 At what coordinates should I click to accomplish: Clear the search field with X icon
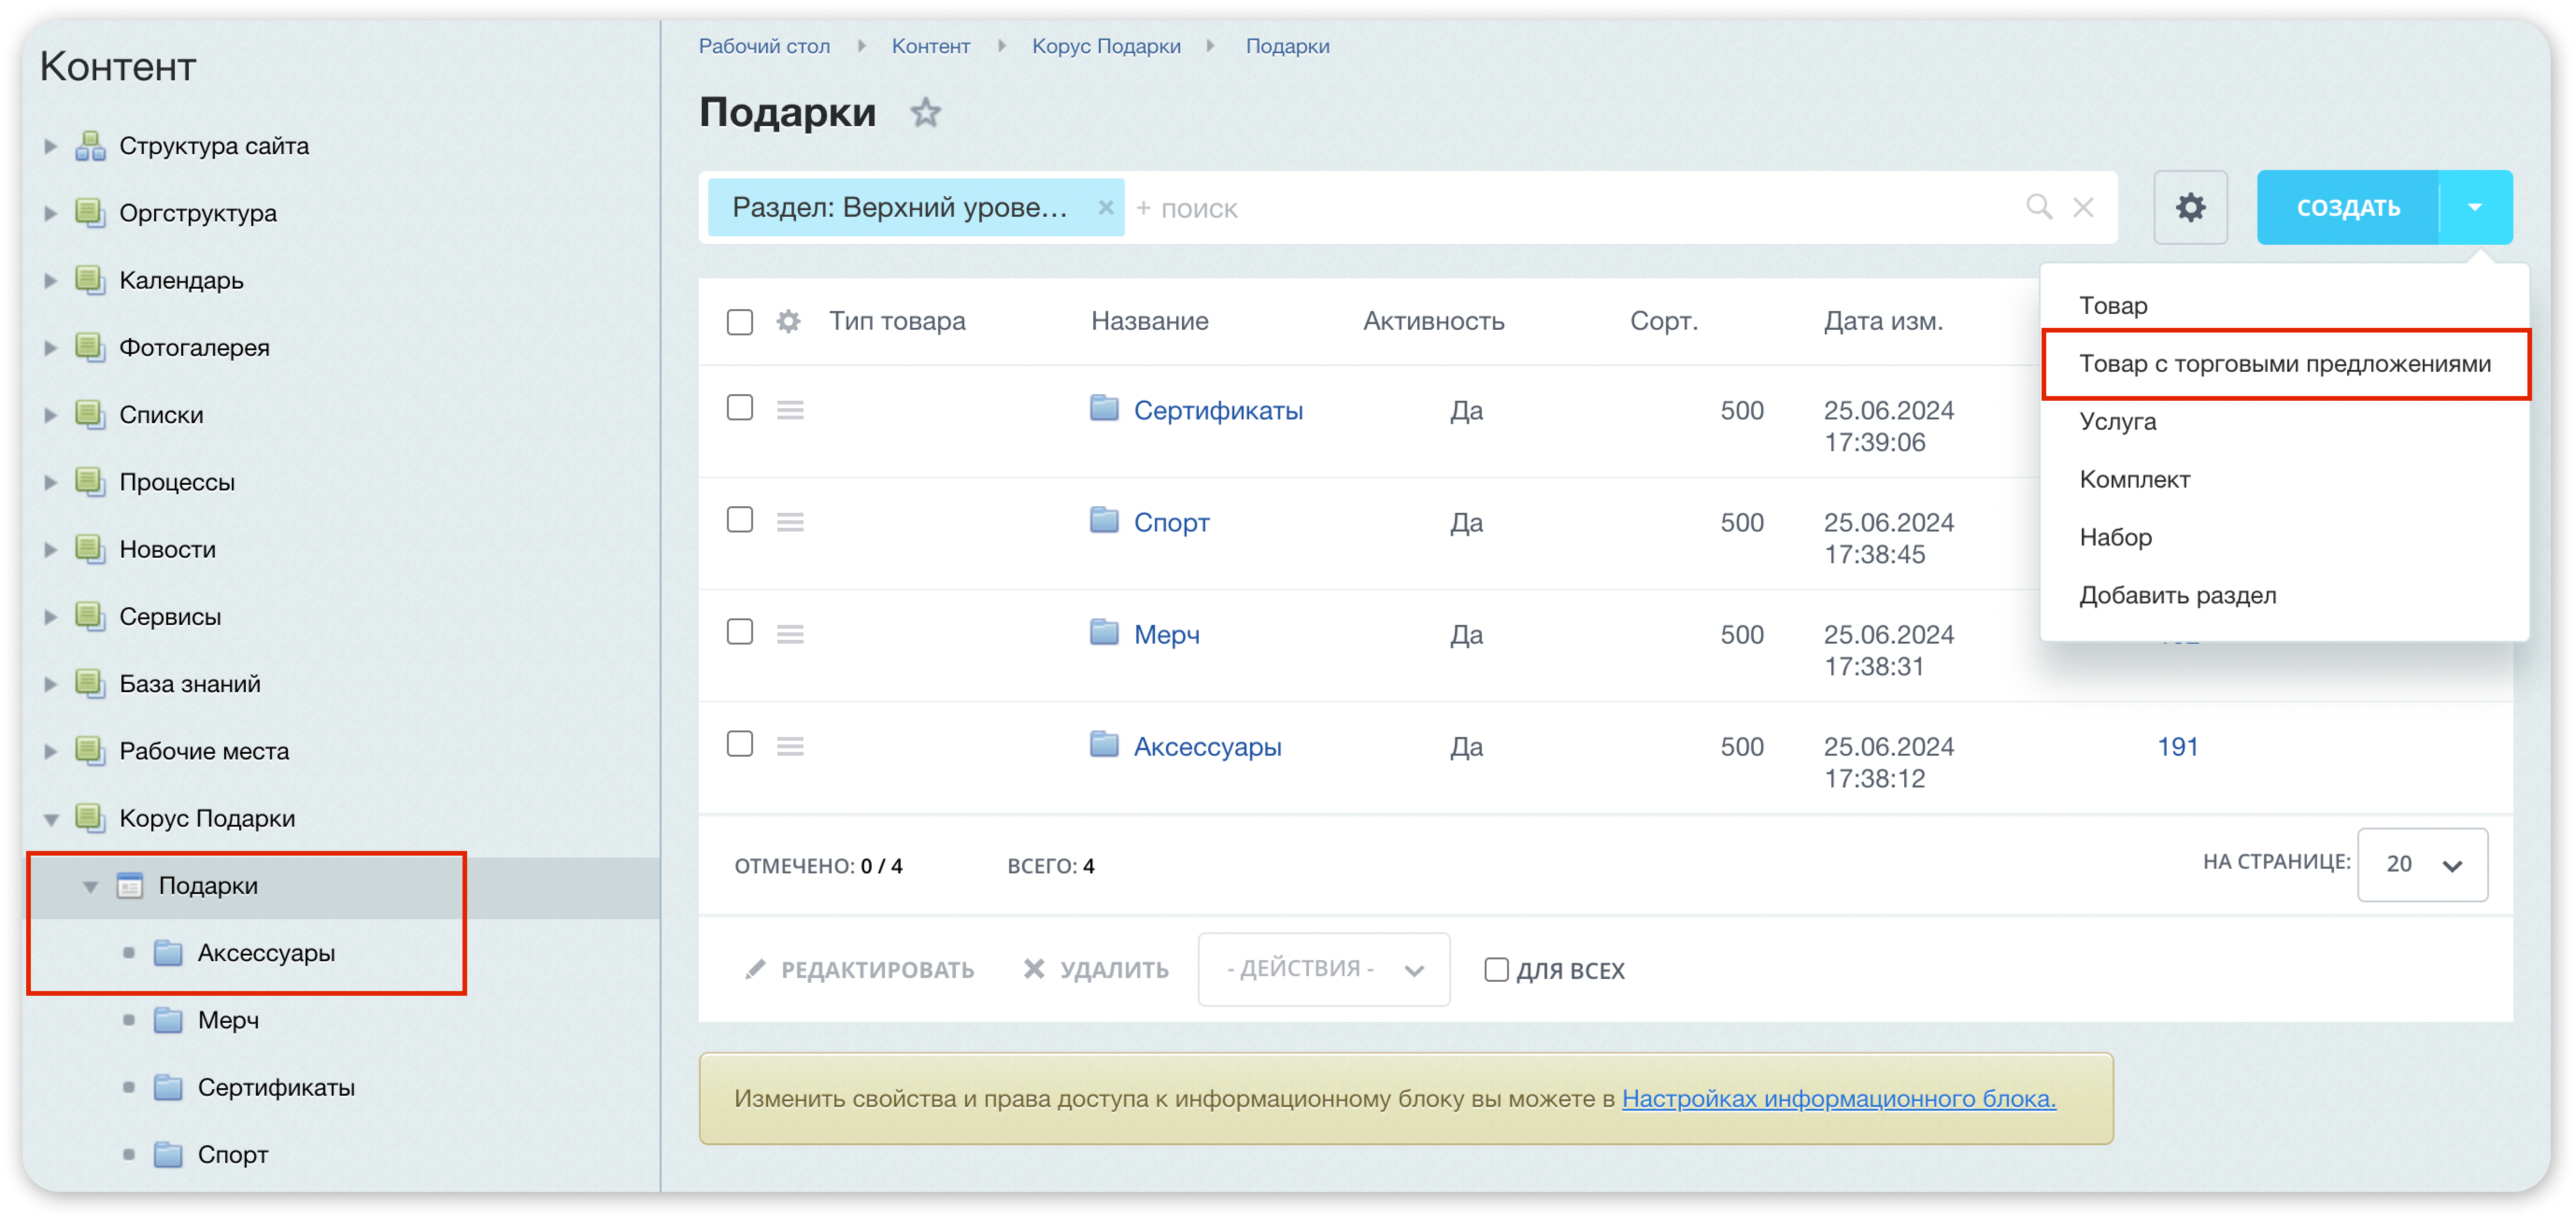coord(2083,207)
